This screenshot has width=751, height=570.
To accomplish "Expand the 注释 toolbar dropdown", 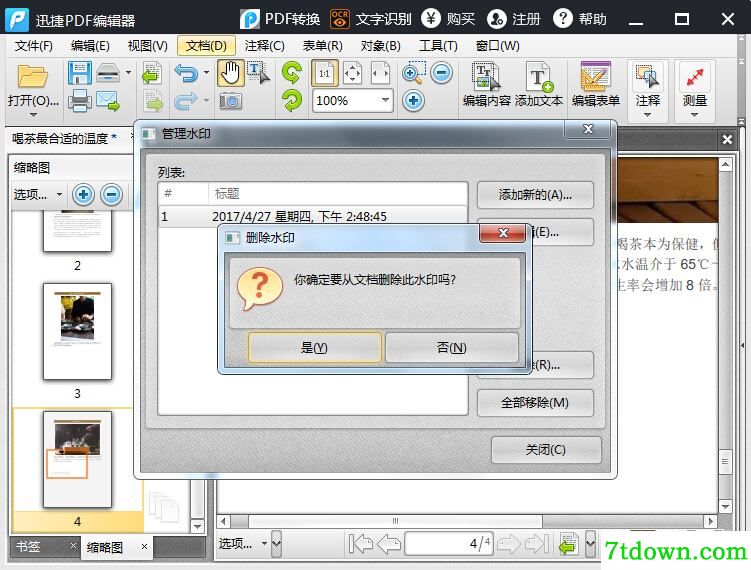I will click(648, 114).
